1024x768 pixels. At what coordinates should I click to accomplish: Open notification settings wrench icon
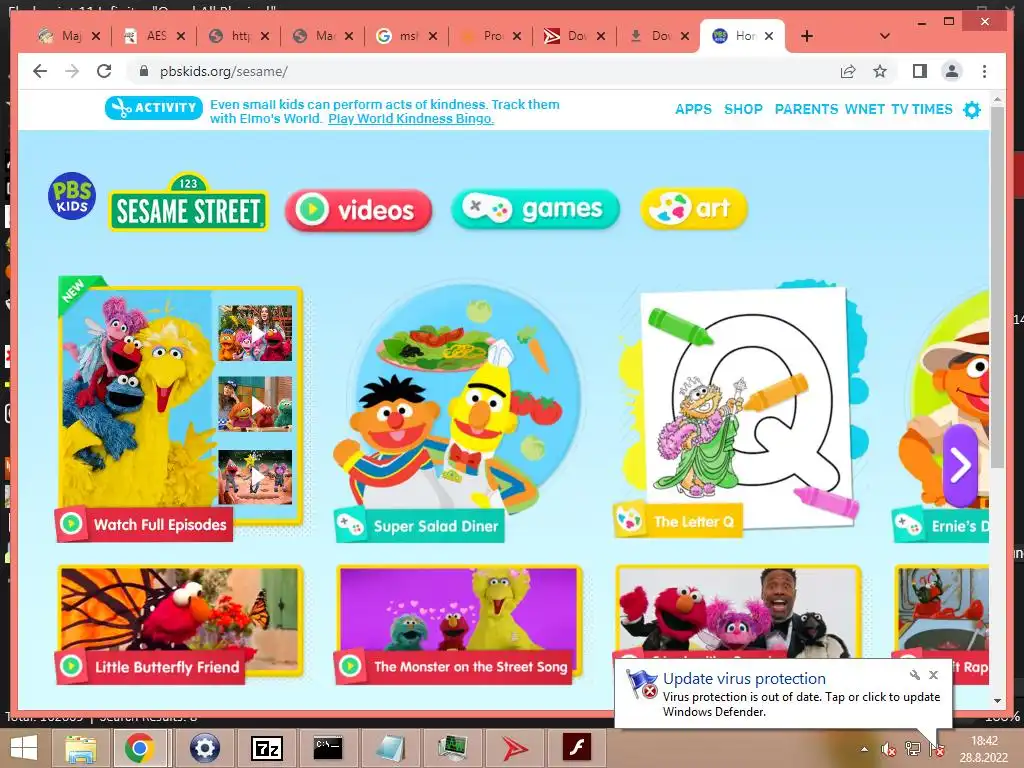(914, 675)
